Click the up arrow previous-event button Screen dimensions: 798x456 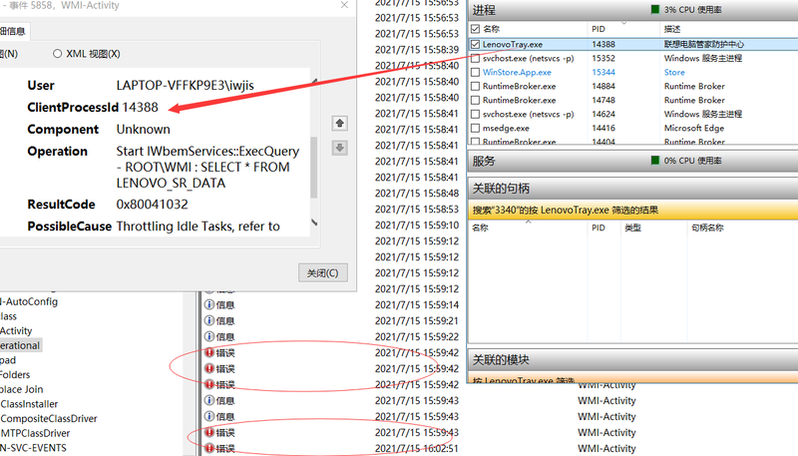(339, 122)
